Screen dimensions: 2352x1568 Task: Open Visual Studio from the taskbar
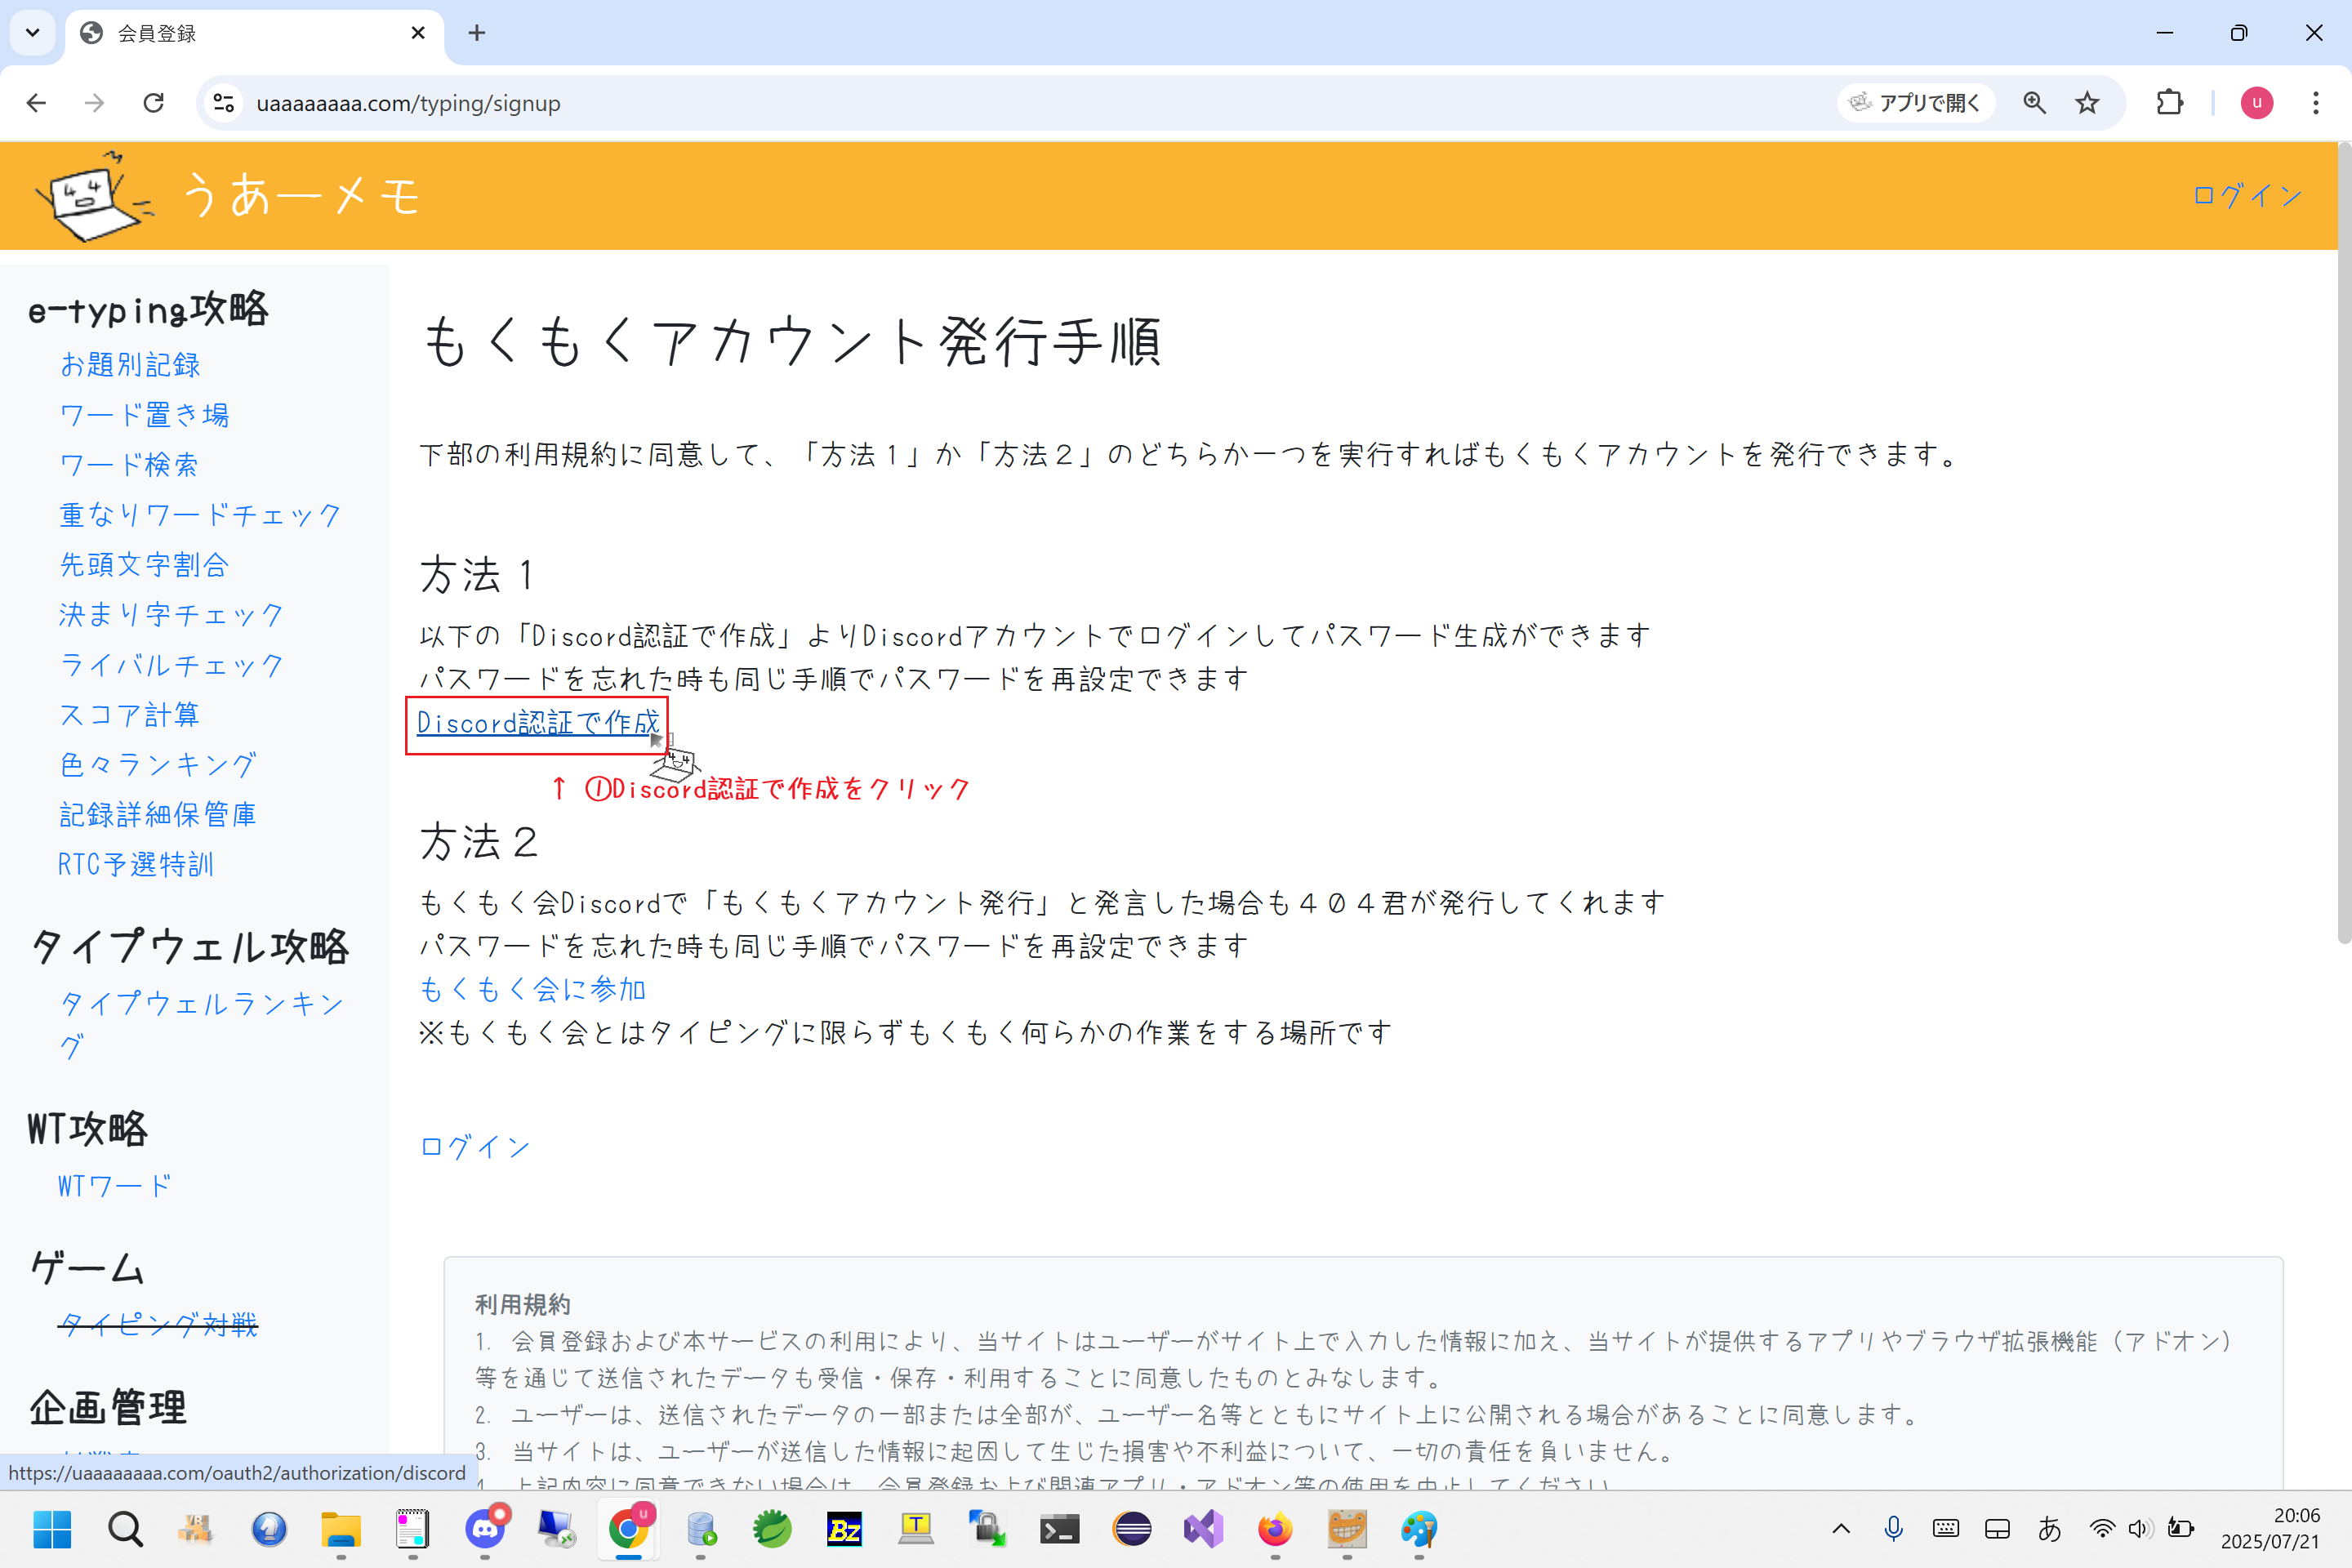pos(1203,1529)
